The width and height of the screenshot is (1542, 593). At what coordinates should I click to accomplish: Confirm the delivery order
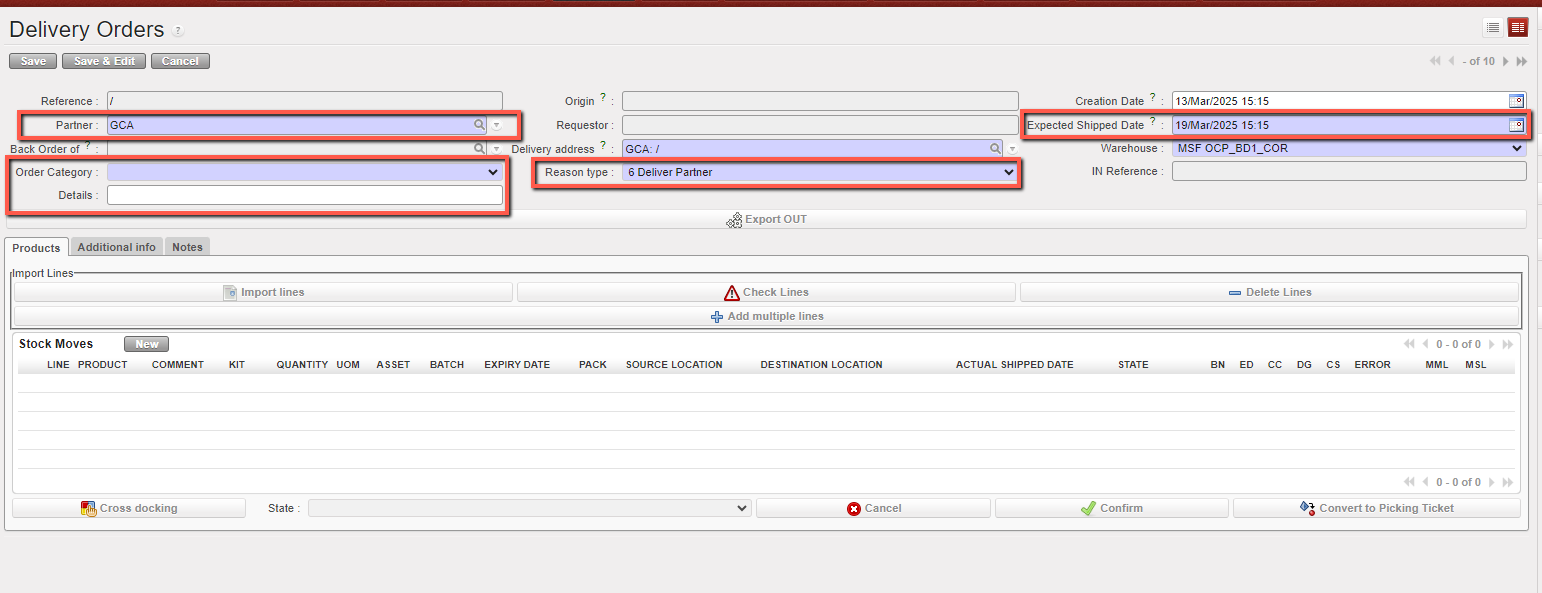pos(1111,508)
